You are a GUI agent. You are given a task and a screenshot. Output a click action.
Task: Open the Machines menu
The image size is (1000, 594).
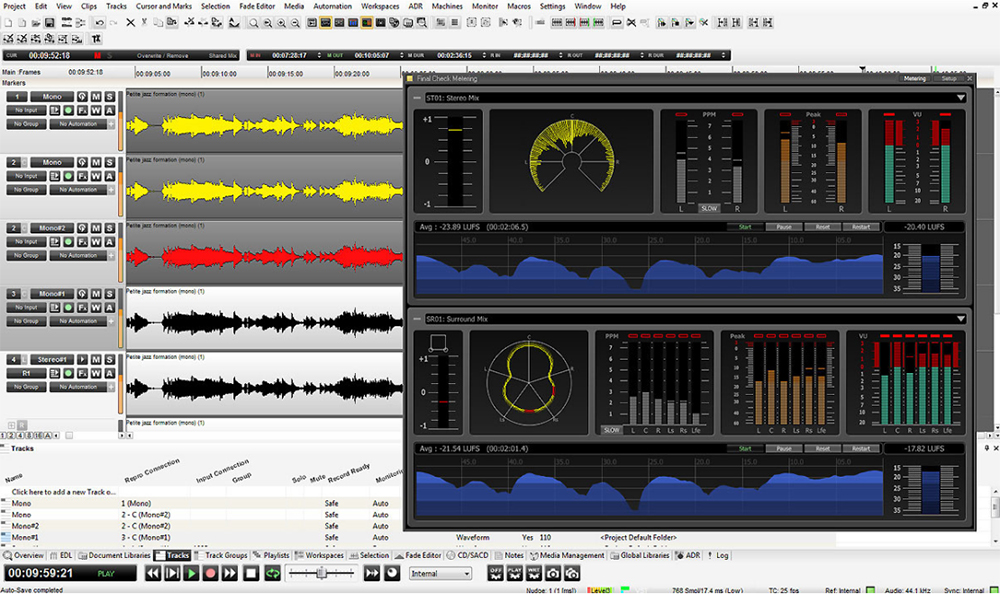click(447, 6)
